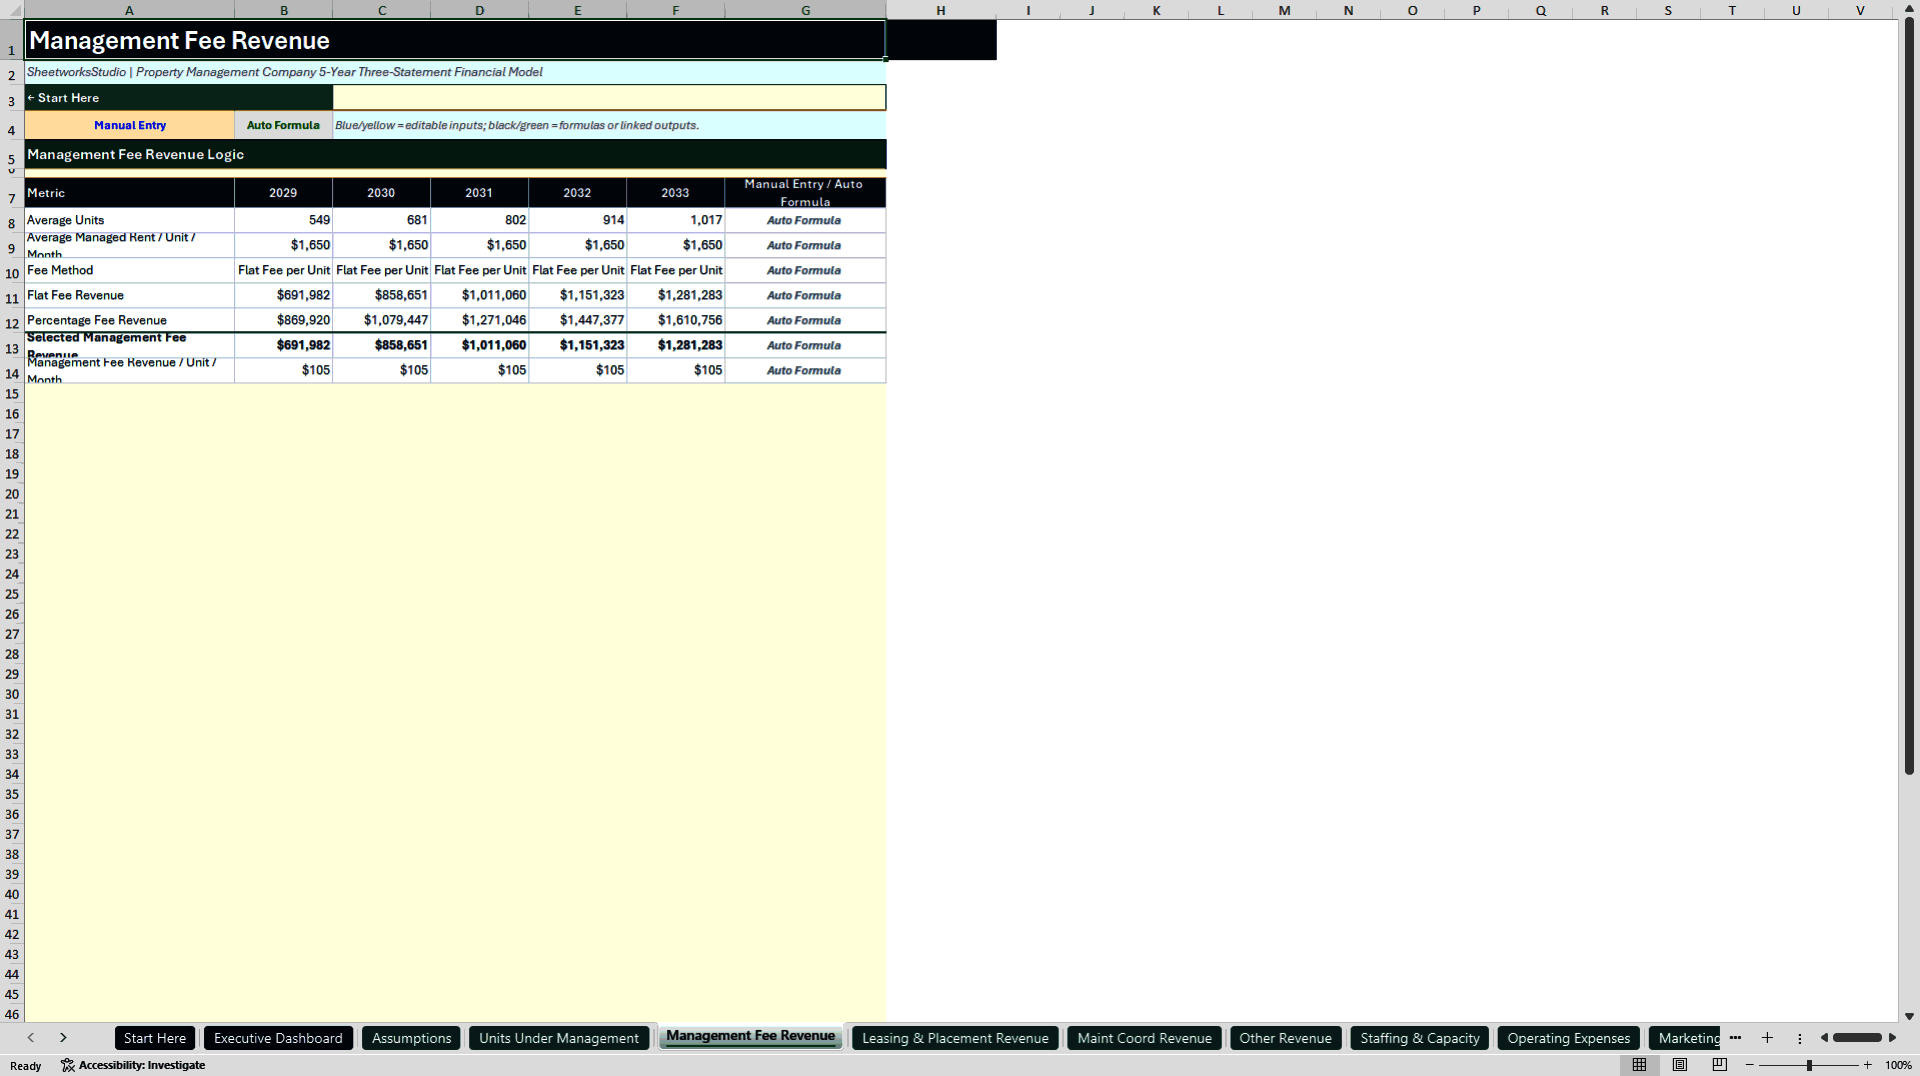The width and height of the screenshot is (1920, 1076).
Task: Click horizontal scrollbar left arrow
Action: click(1824, 1038)
